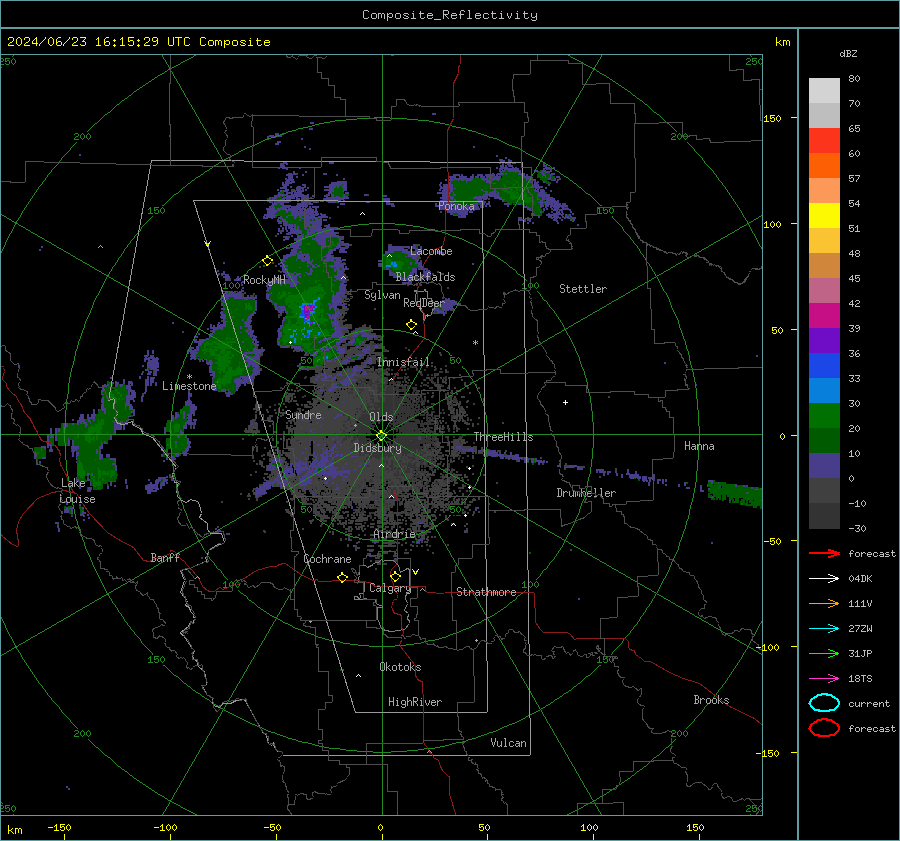Click the Innisfail city label
This screenshot has height=841, width=900.
pos(403,362)
